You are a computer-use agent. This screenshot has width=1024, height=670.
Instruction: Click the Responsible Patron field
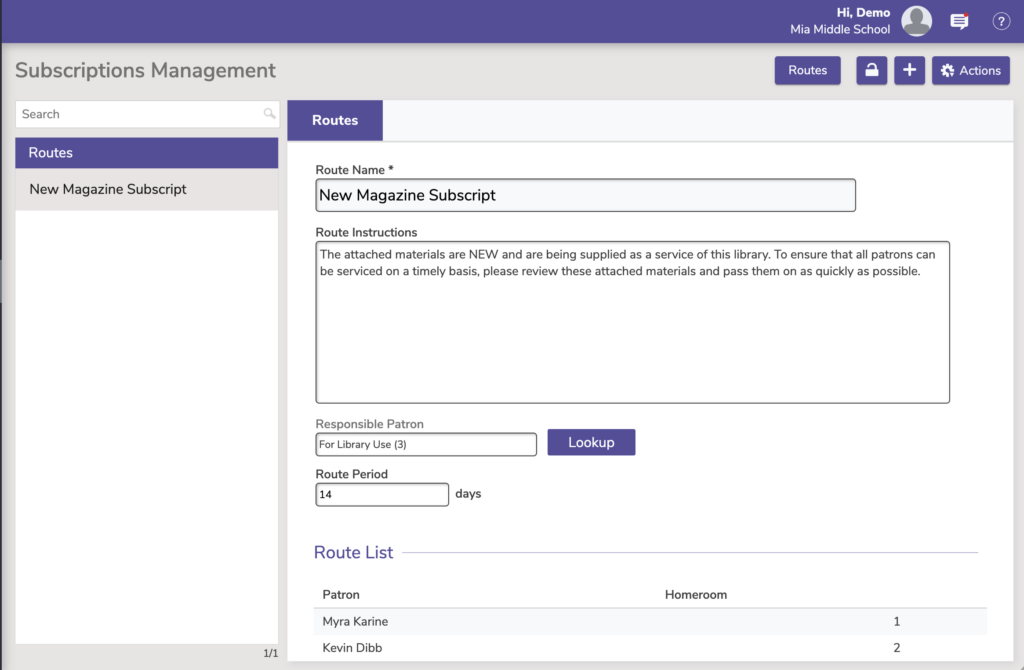(426, 444)
